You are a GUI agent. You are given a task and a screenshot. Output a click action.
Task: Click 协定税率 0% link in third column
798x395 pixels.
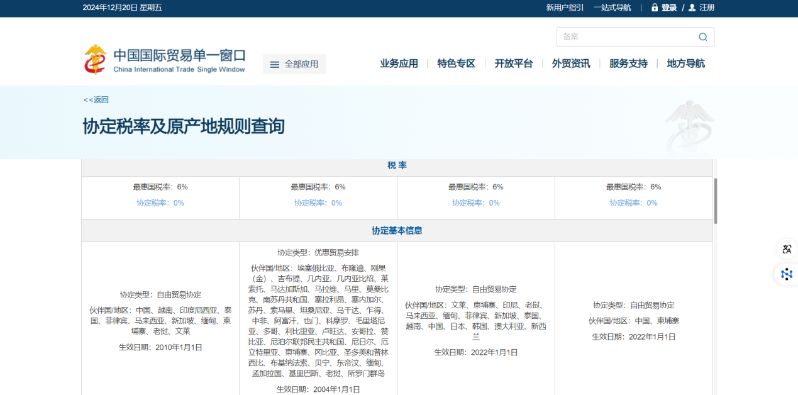(476, 203)
